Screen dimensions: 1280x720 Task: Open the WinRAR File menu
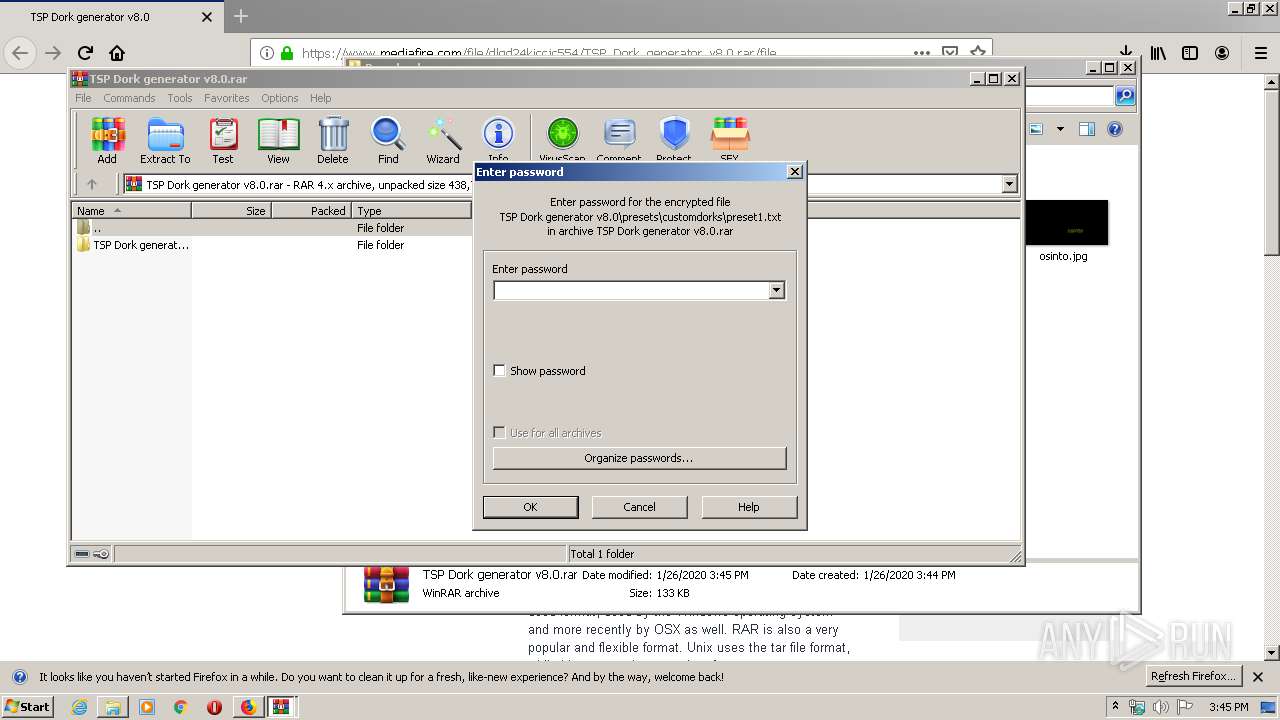coord(83,98)
